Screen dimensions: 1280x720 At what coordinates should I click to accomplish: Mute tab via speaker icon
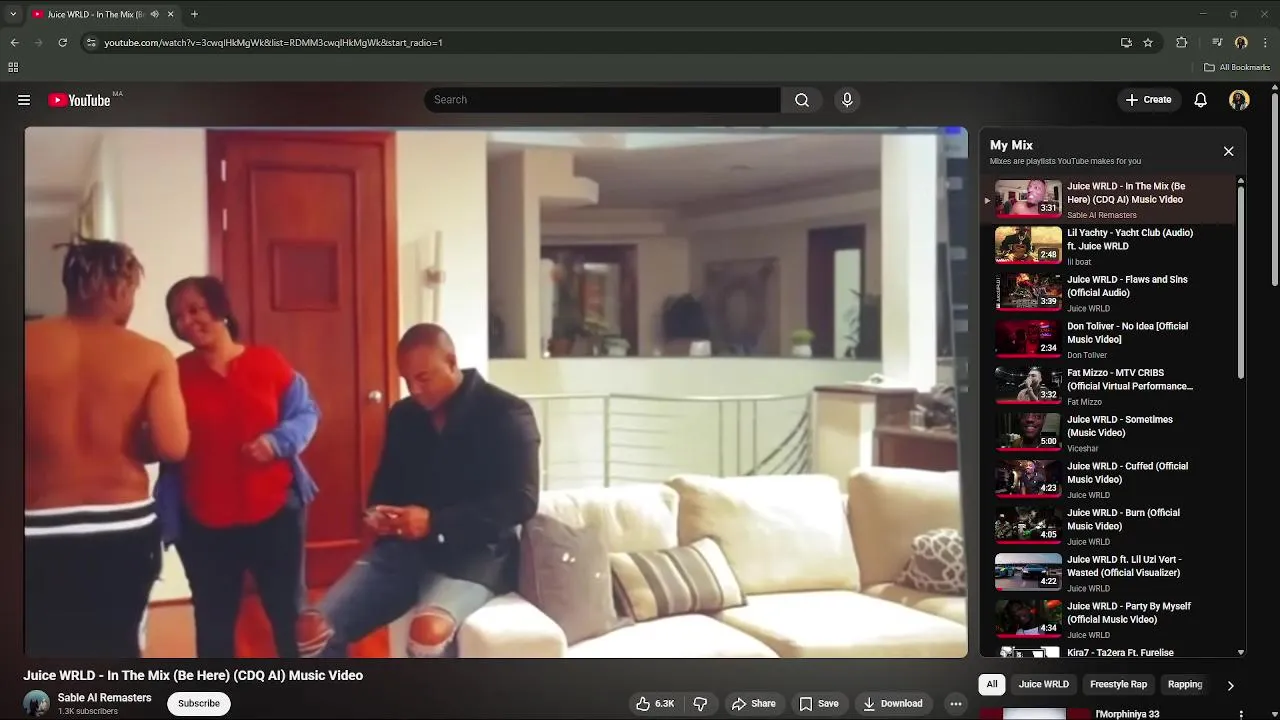(154, 14)
